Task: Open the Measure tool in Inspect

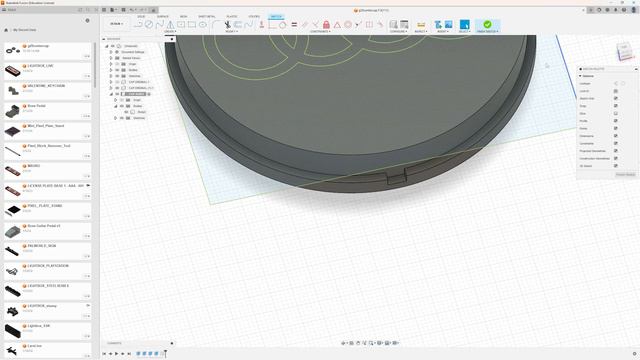Action: pos(421,25)
